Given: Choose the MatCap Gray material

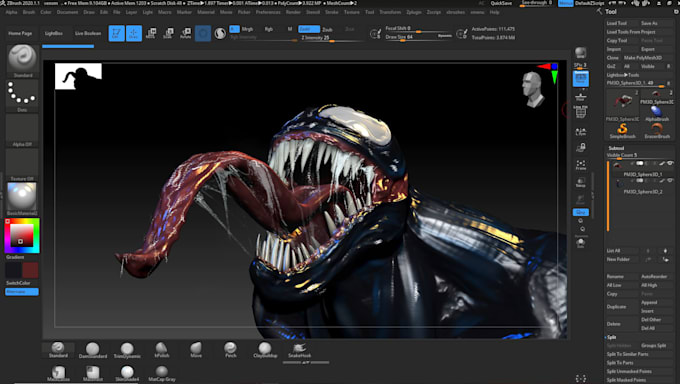Looking at the screenshot, I should (162, 374).
